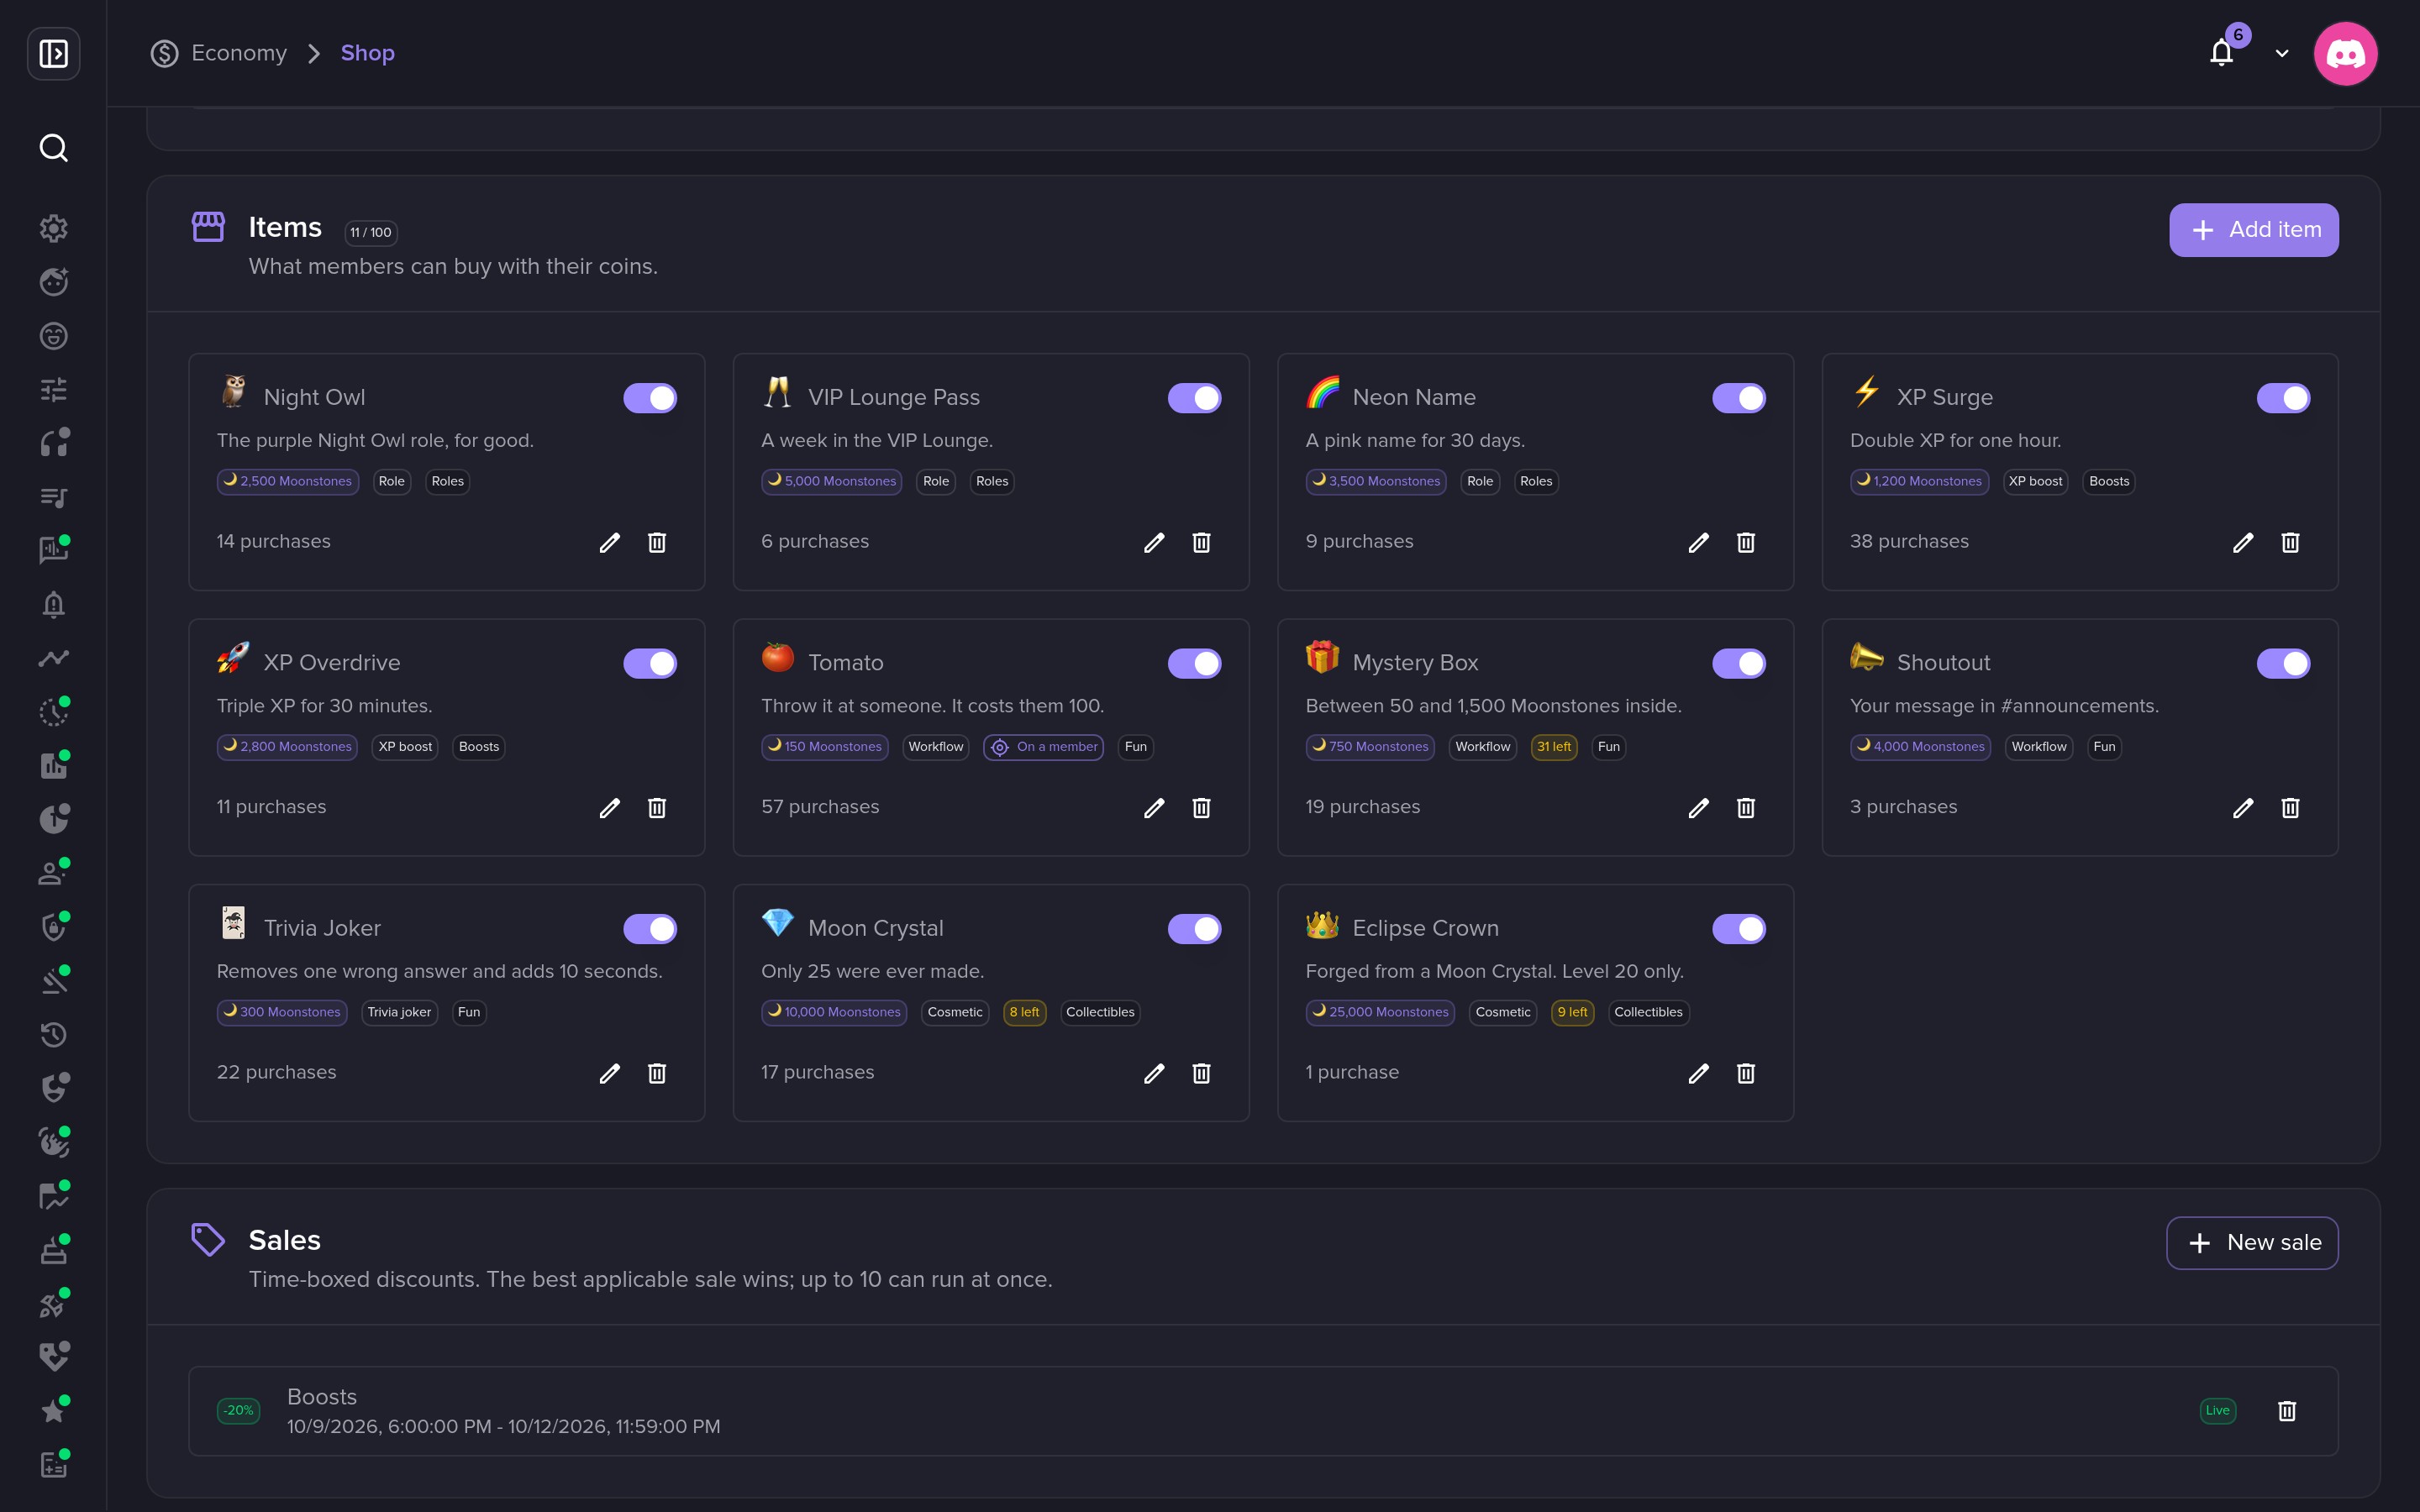Edit the Eclipse Crown item
Image resolution: width=2420 pixels, height=1512 pixels.
pos(1698,1073)
